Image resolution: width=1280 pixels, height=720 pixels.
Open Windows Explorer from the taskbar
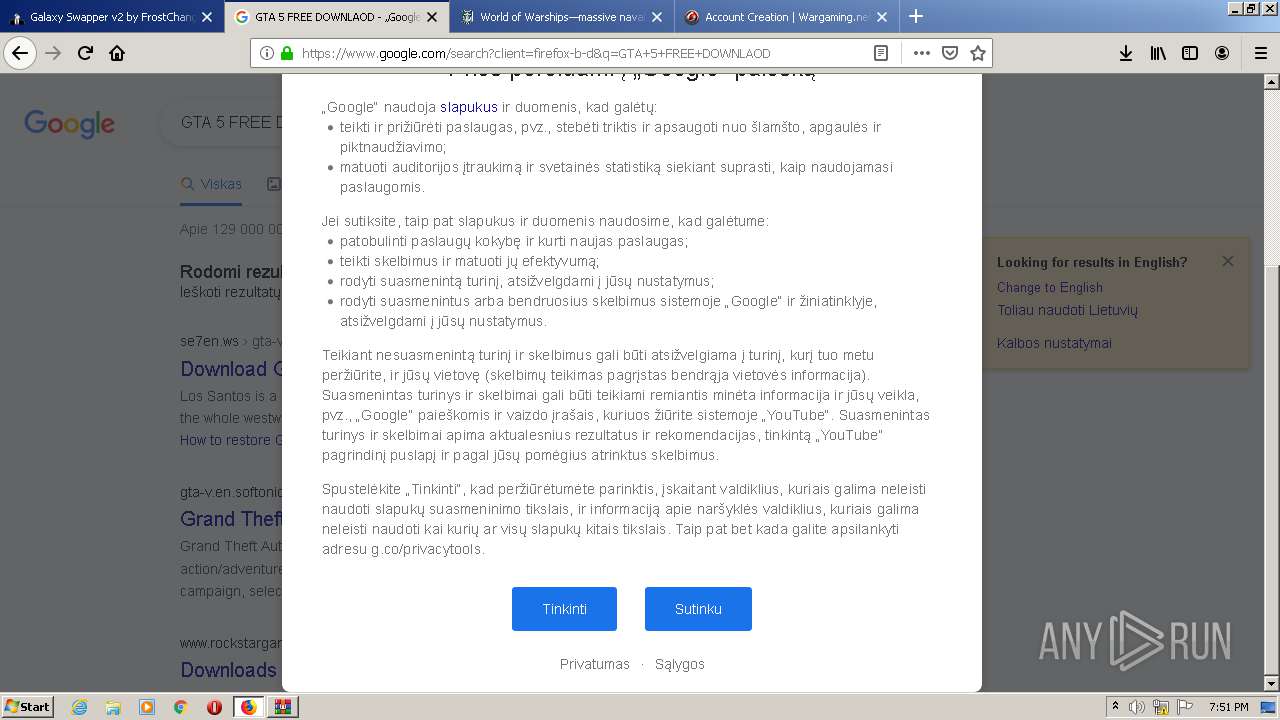pyautogui.click(x=113, y=707)
